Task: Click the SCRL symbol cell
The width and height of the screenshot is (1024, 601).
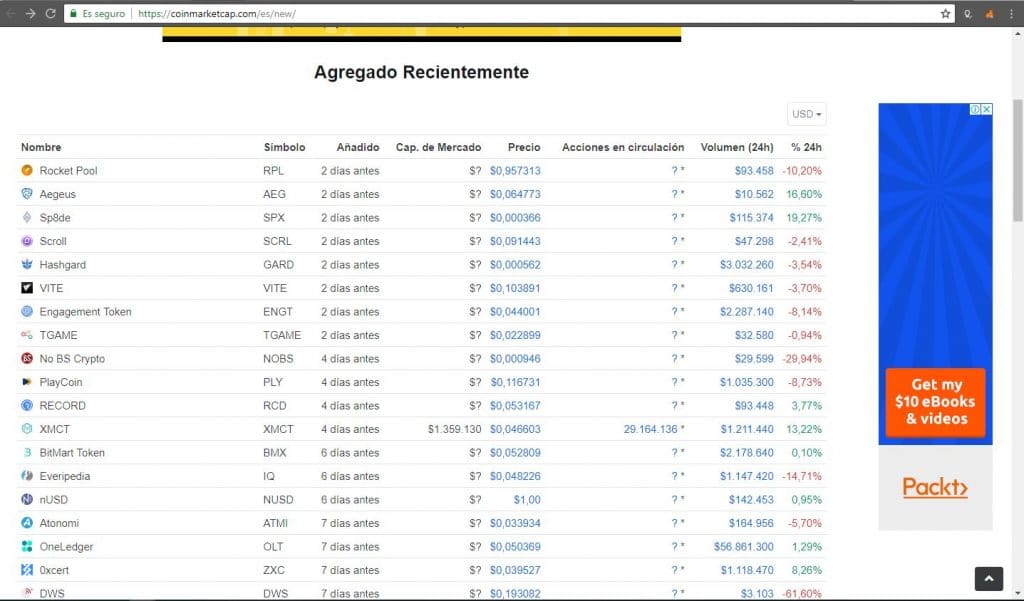Action: click(x=278, y=241)
